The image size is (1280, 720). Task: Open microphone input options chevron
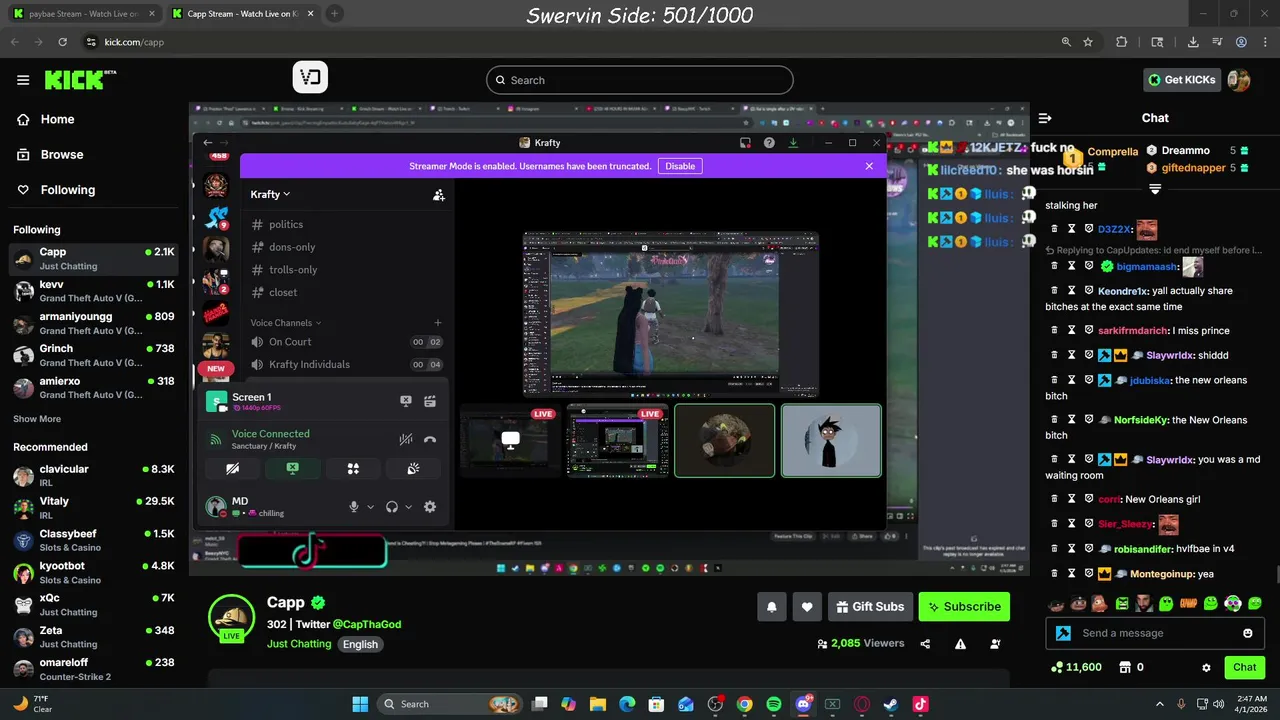(x=371, y=507)
